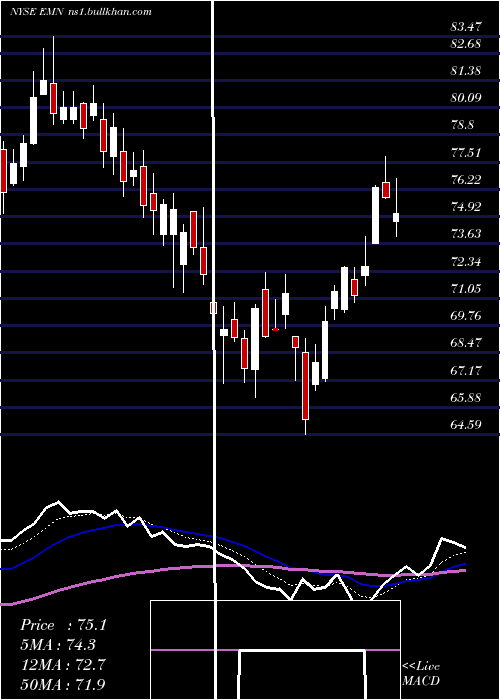Image resolution: width=500 pixels, height=700 pixels.
Task: Click the 72.34 price axis label
Action: [x=466, y=262]
